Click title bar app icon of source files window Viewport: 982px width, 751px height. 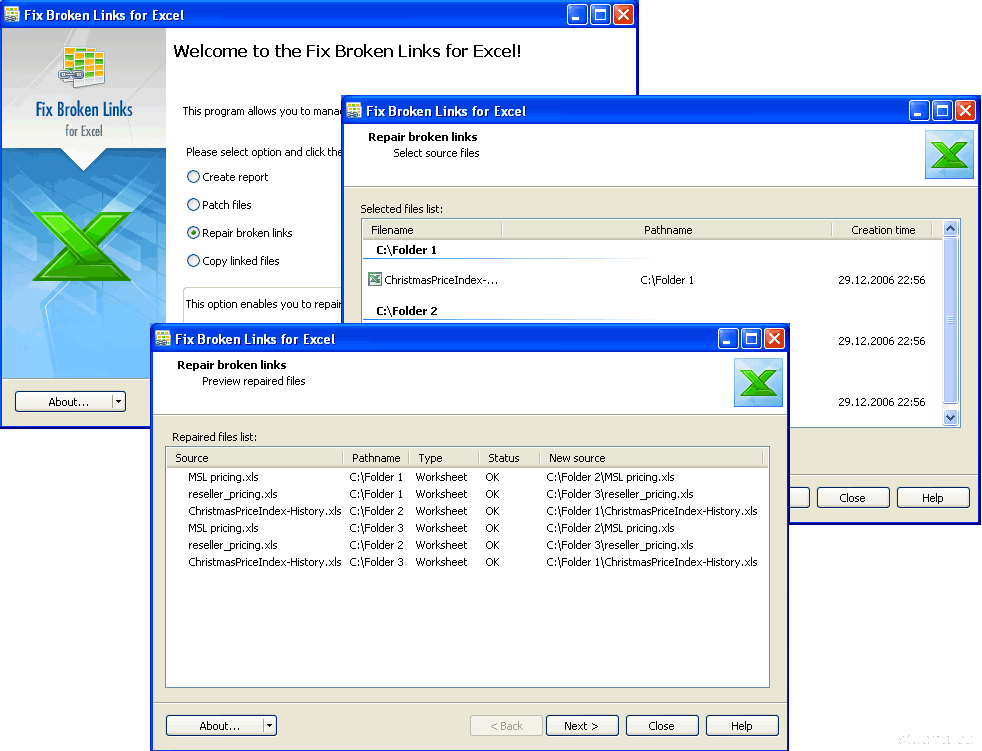(353, 111)
